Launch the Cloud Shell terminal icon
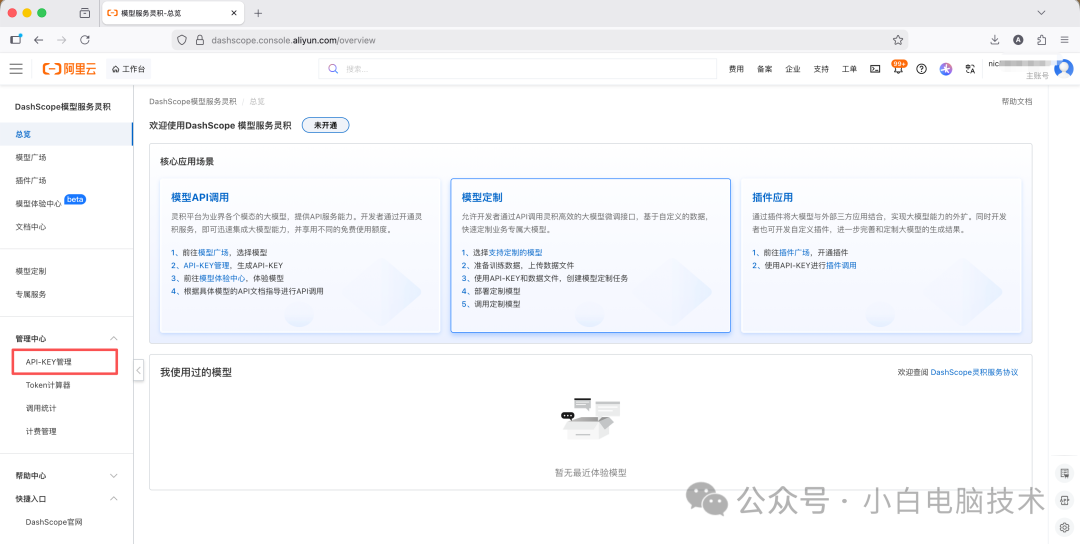This screenshot has width=1080, height=544. click(875, 69)
